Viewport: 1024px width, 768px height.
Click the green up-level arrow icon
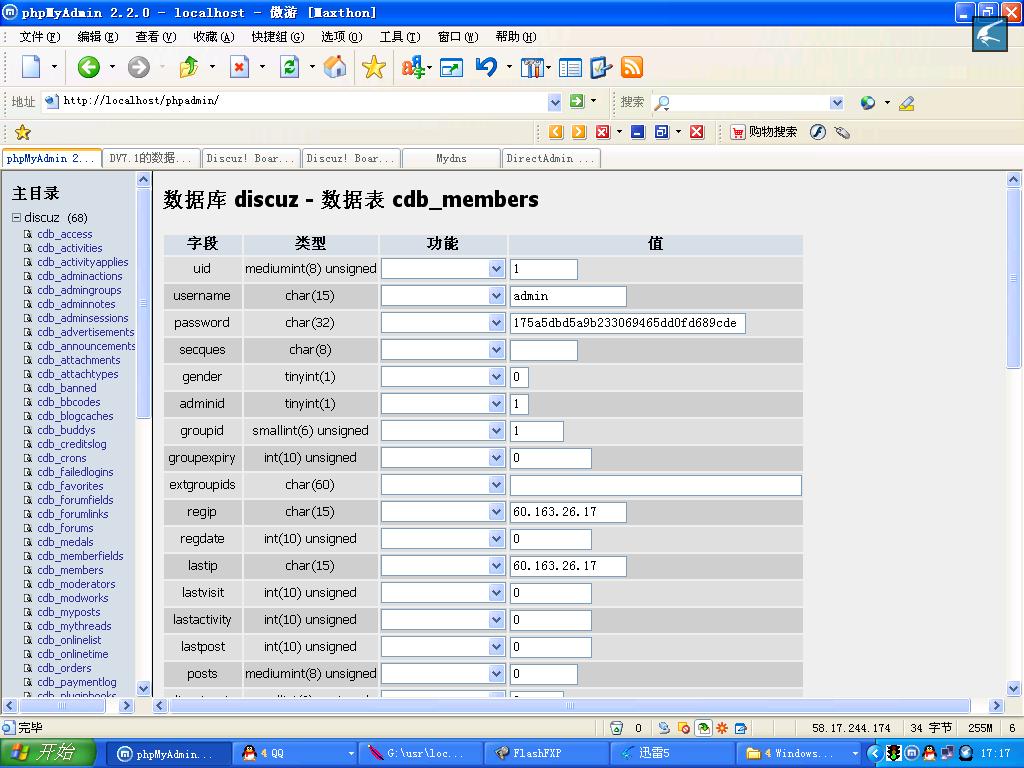click(189, 67)
